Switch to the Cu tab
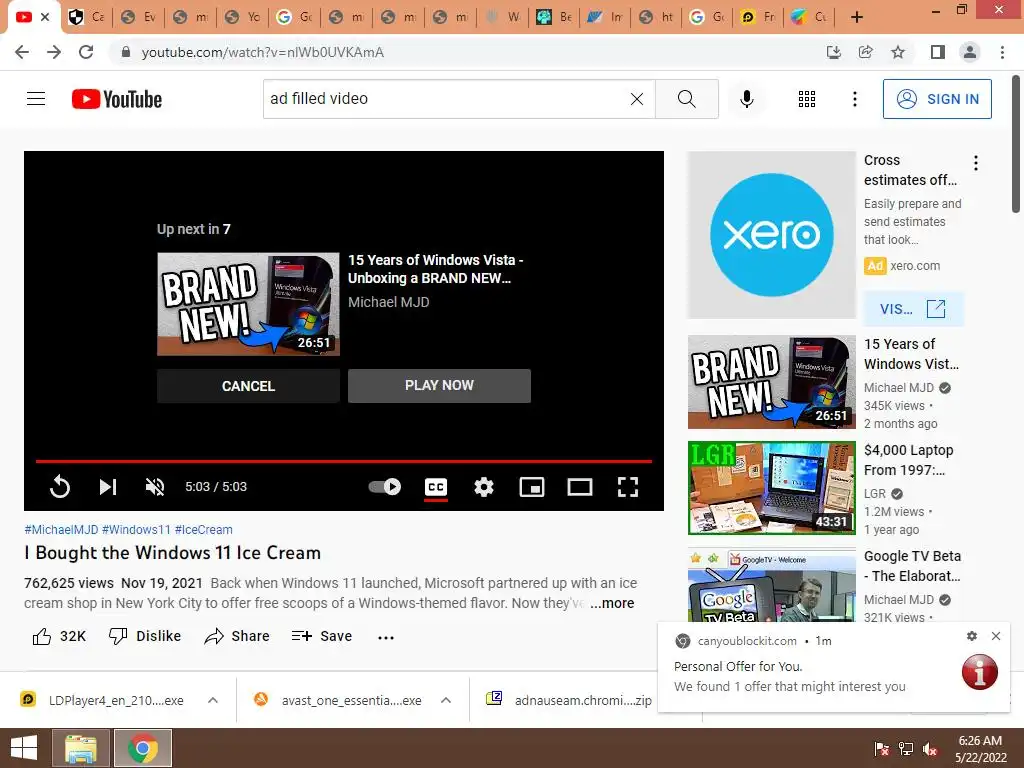1024x768 pixels. click(809, 17)
